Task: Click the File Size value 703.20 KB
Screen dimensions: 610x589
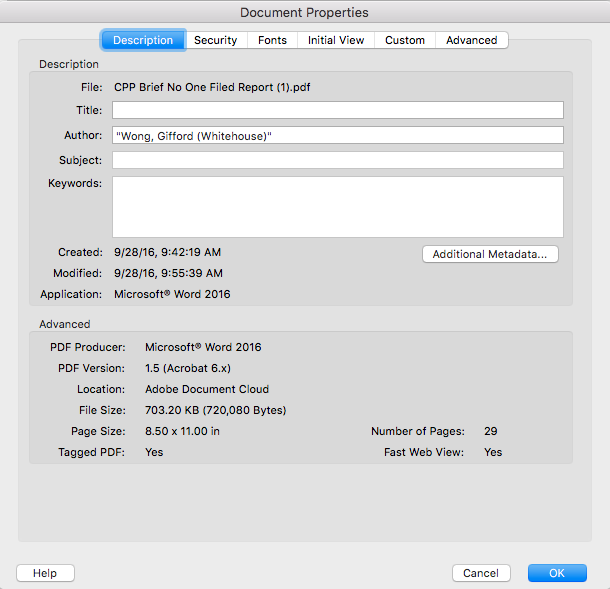Action: [x=215, y=410]
